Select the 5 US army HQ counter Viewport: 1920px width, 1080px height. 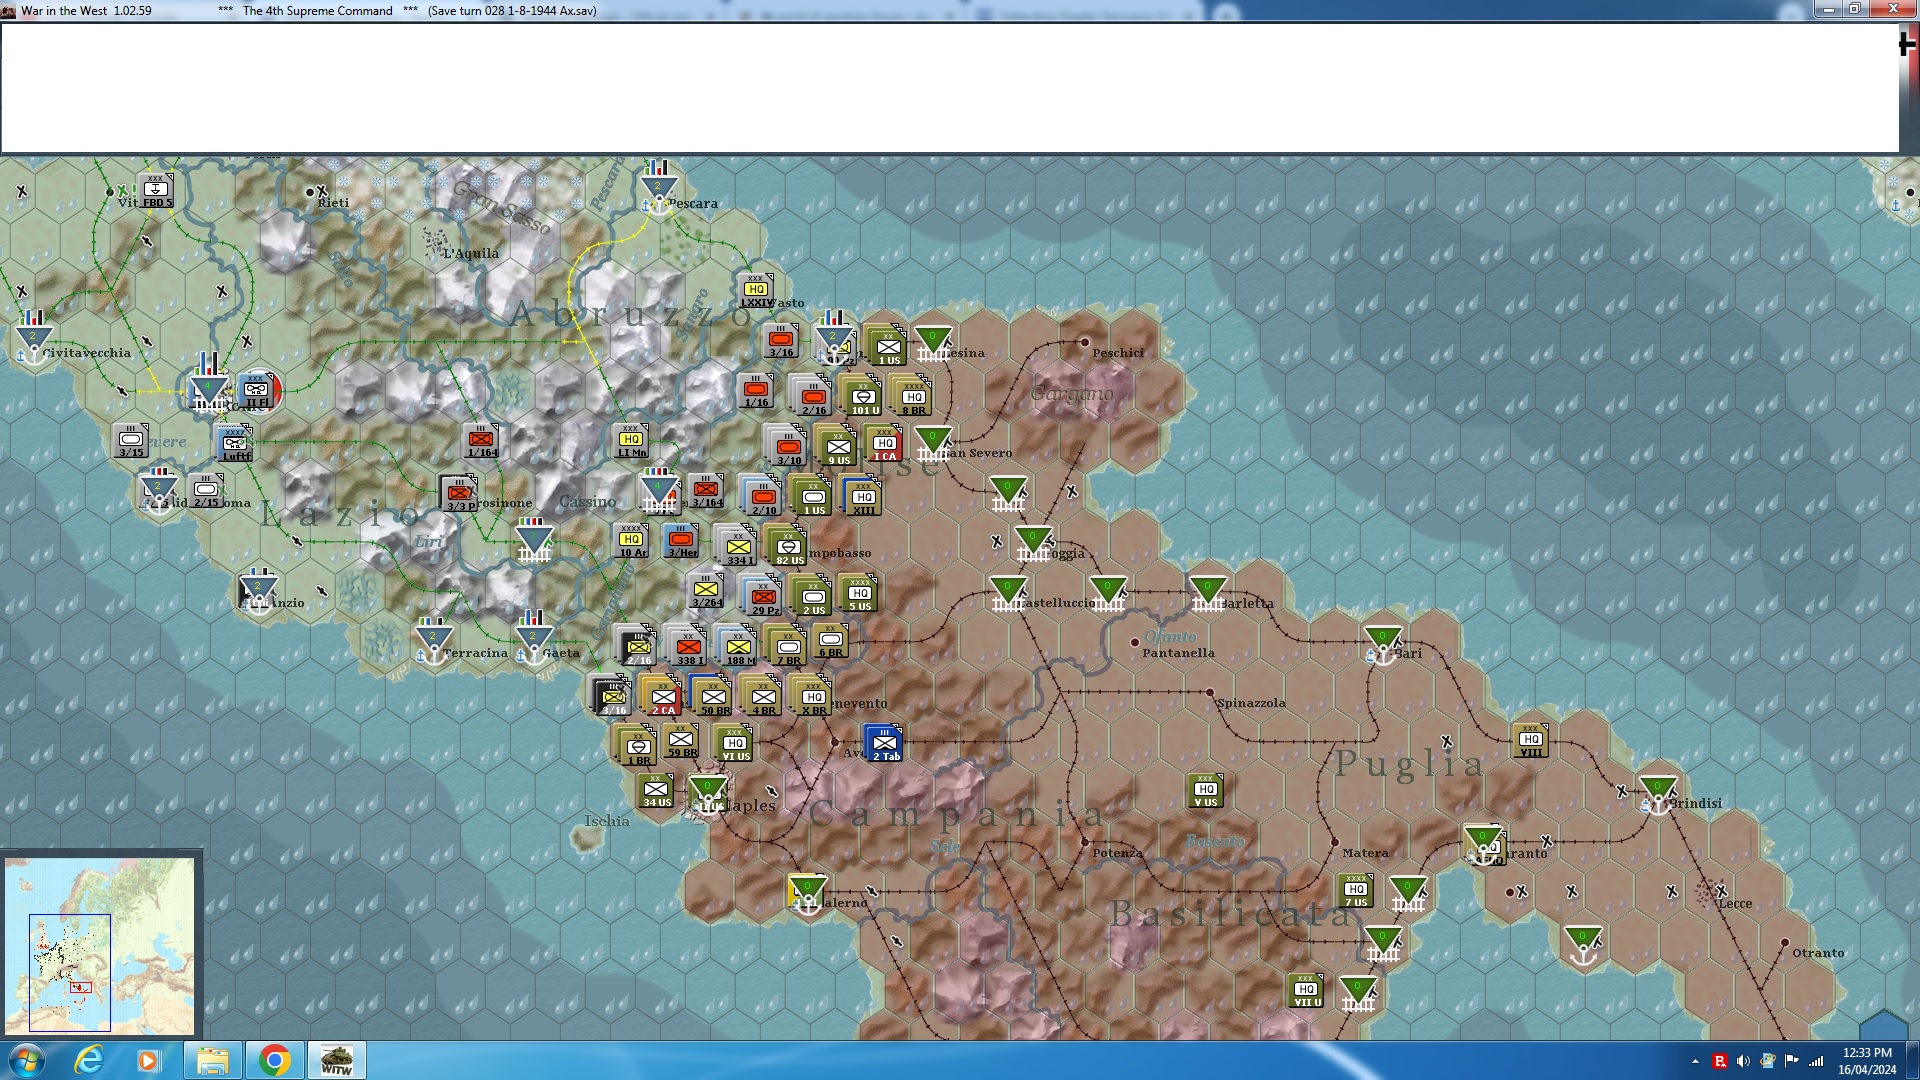coord(860,594)
